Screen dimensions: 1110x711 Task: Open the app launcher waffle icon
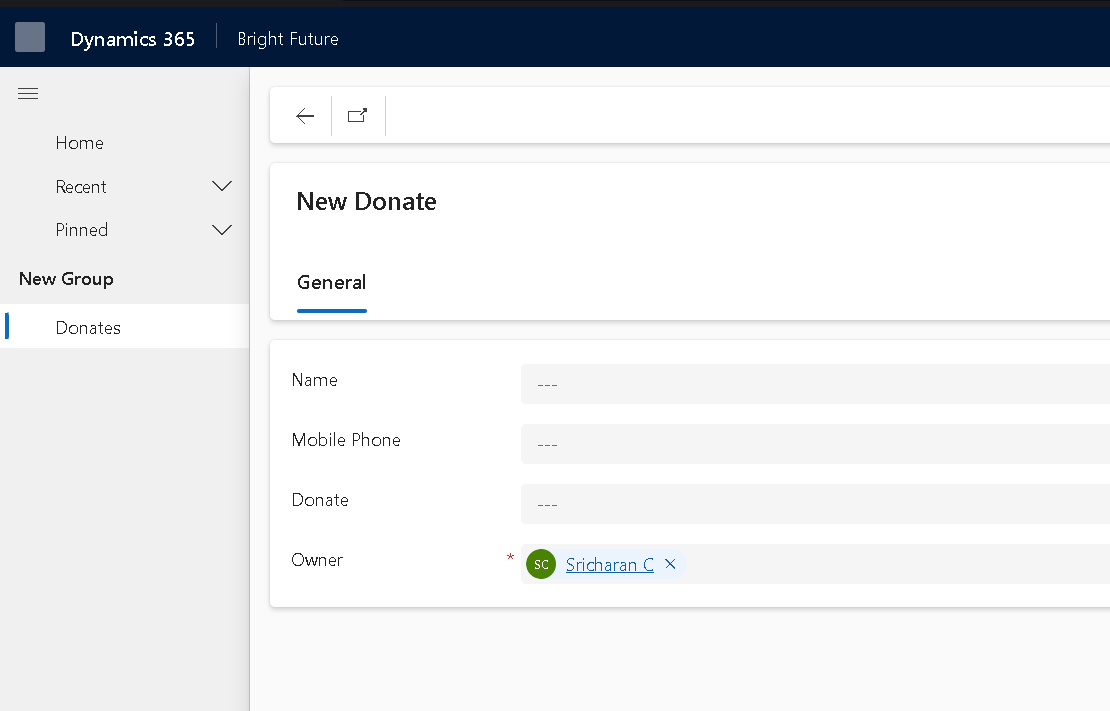(30, 38)
